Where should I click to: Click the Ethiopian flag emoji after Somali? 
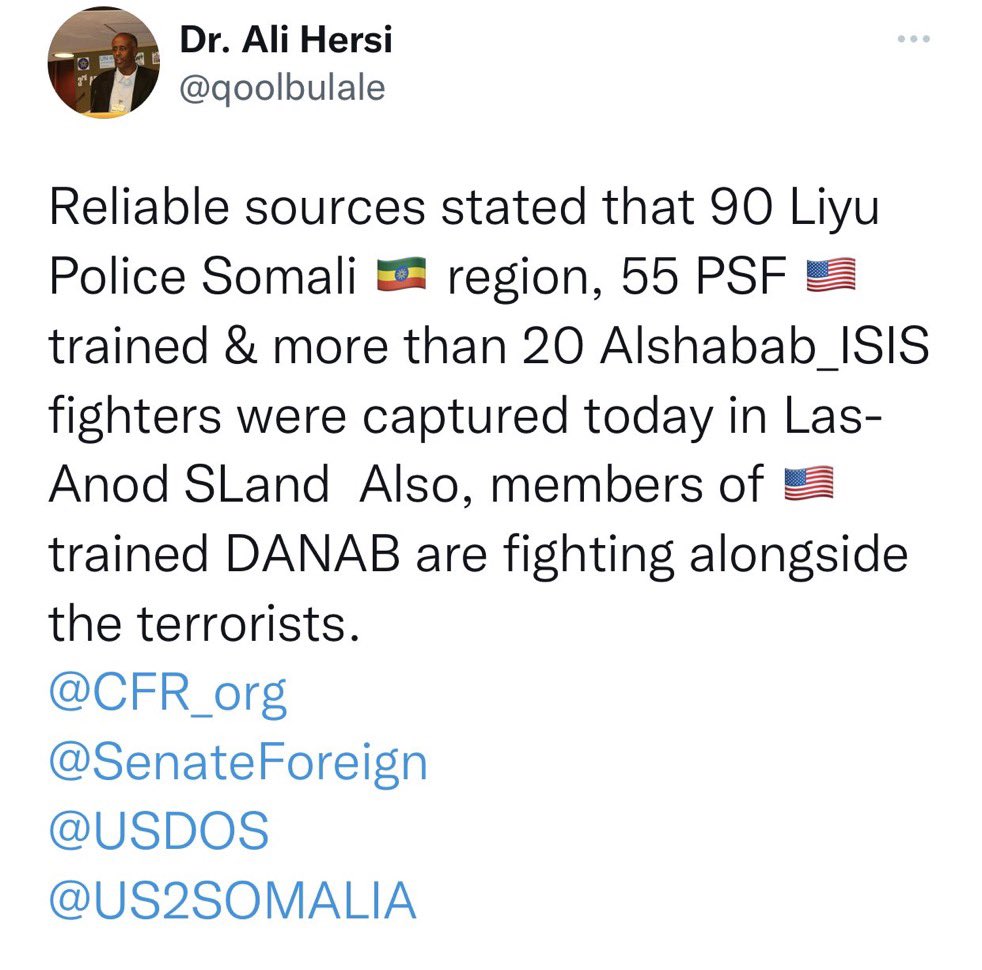[401, 275]
